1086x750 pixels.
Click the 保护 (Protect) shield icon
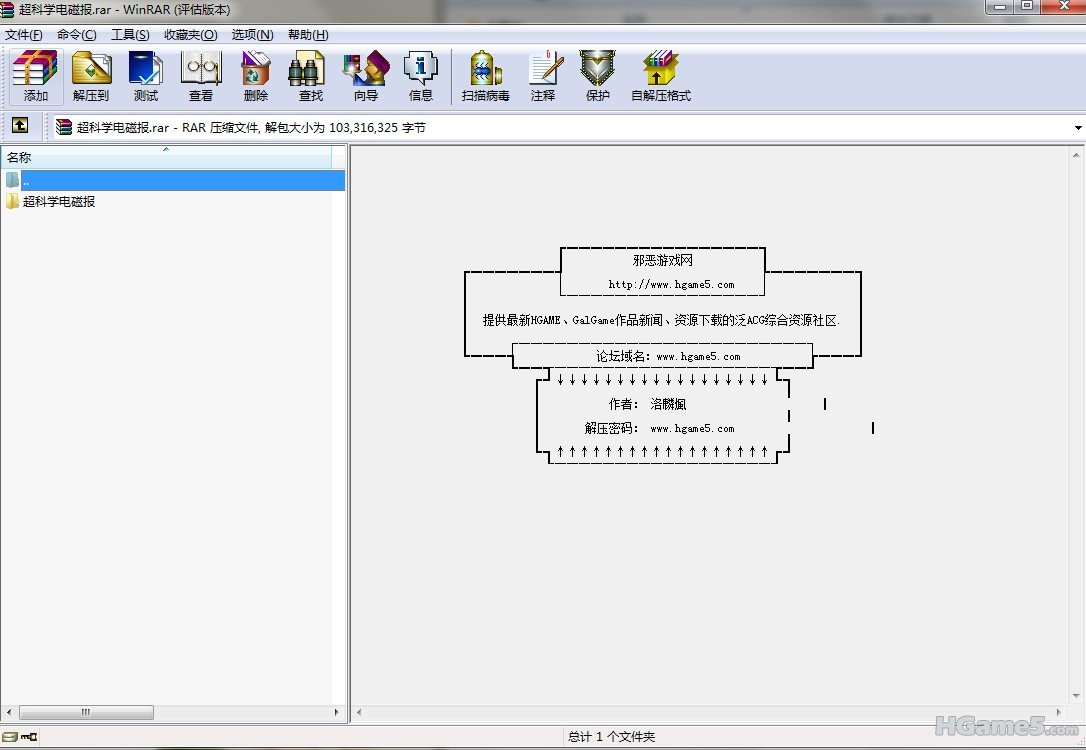coord(598,76)
